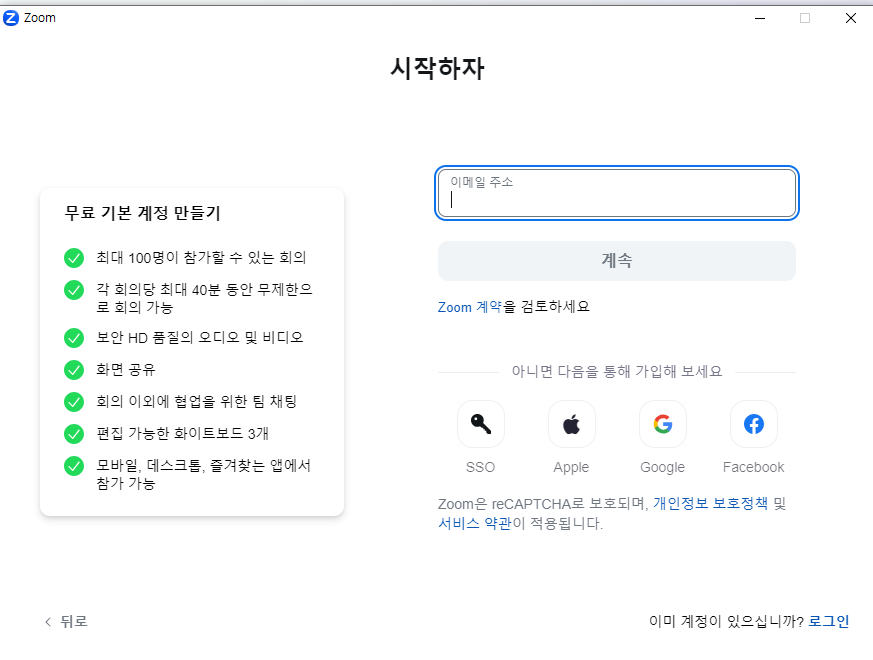Sign up with Google account
The image size is (873, 660).
point(662,423)
